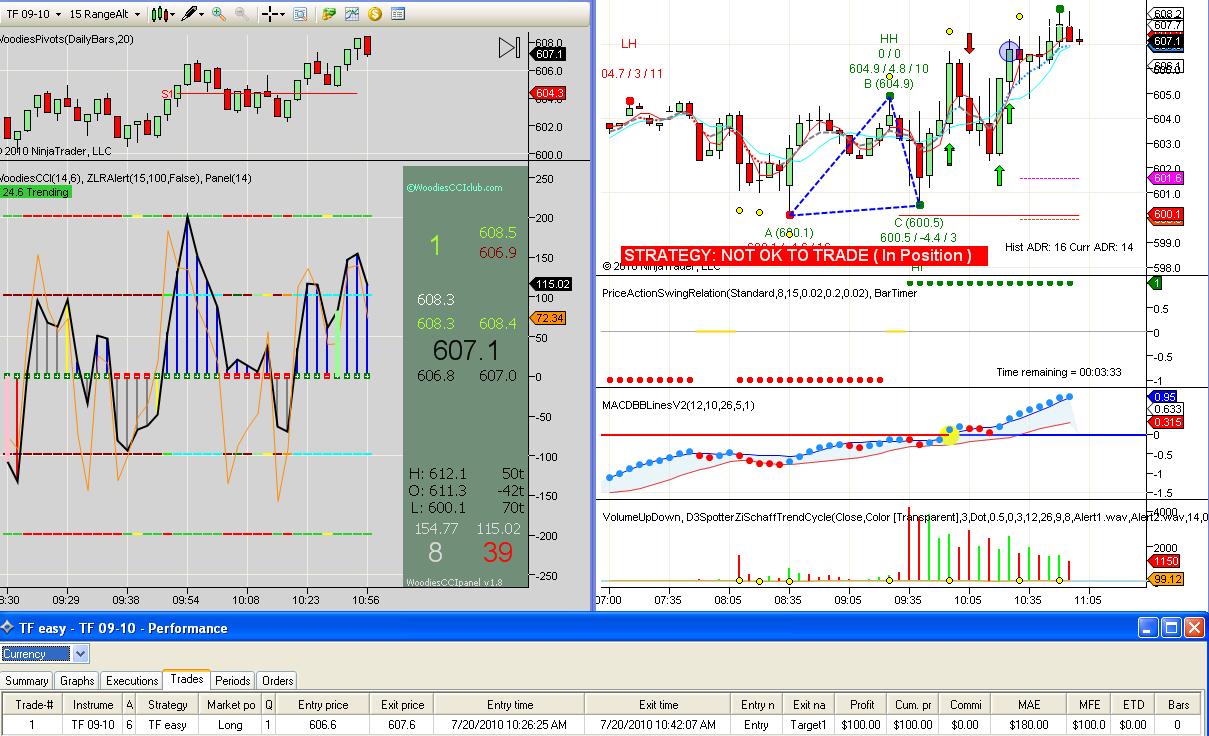Image resolution: width=1209 pixels, height=736 pixels.
Task: Click the Time remaining = 00:03:33 text
Action: click(x=1059, y=372)
